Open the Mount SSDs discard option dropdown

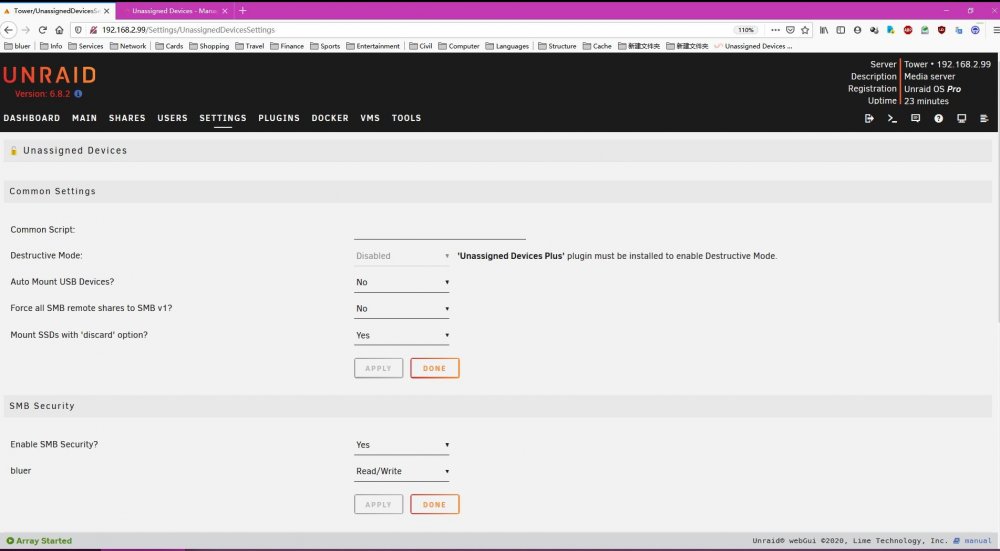pyautogui.click(x=402, y=335)
